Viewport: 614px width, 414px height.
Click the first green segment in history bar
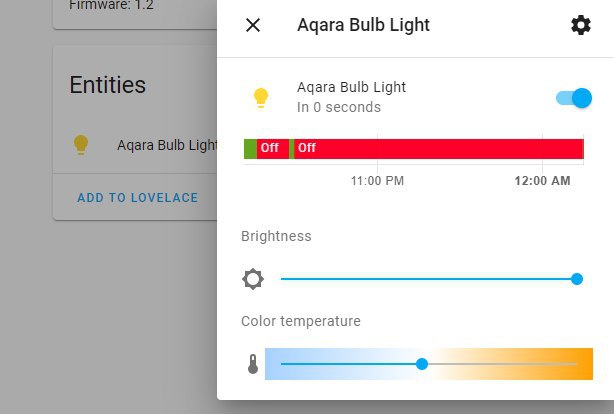click(x=250, y=149)
